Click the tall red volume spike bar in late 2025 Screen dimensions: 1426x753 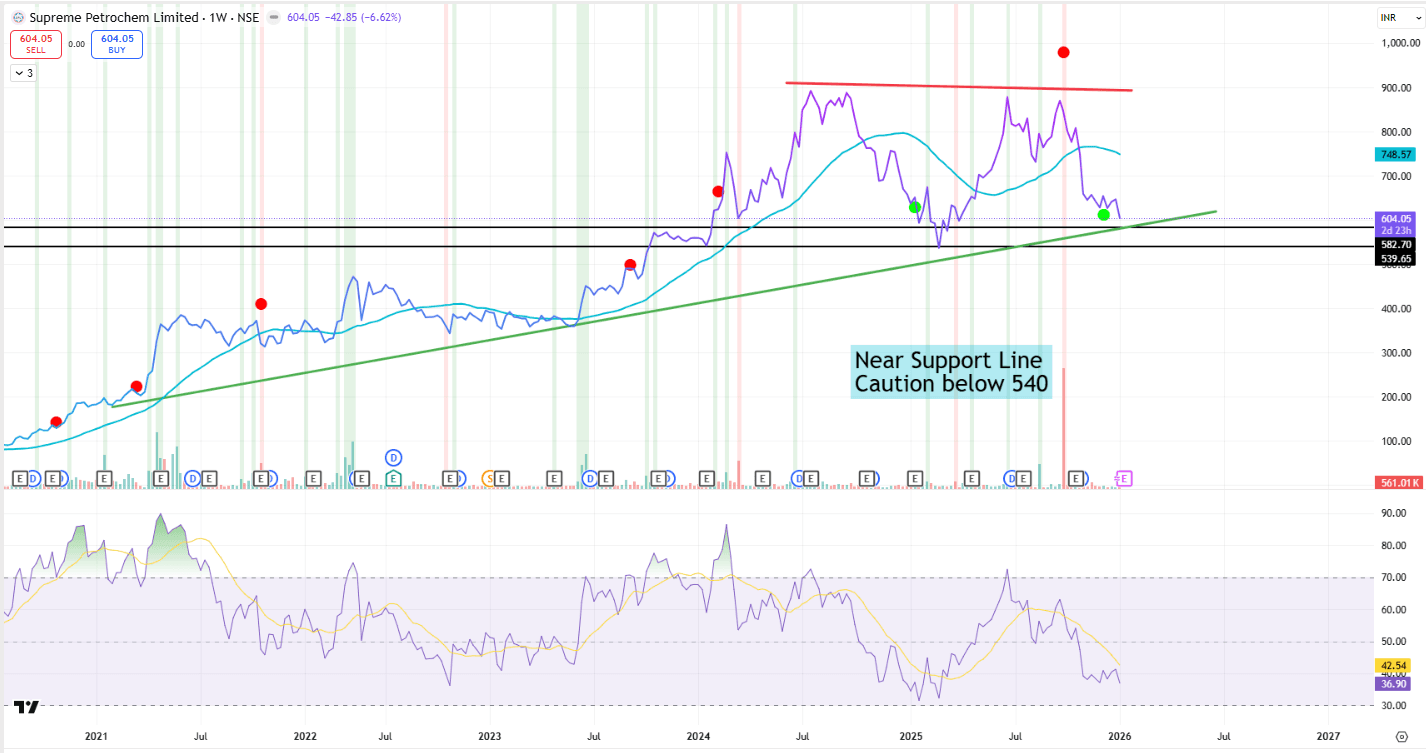(1064, 427)
